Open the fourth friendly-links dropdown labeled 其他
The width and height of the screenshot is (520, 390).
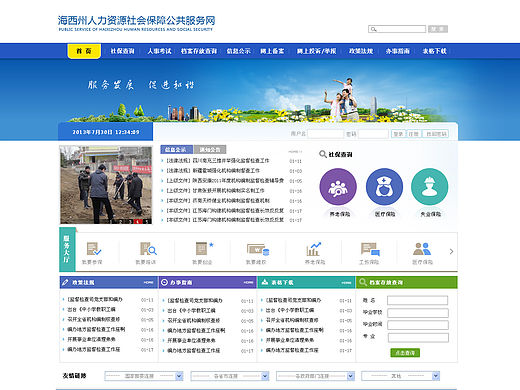coord(400,376)
